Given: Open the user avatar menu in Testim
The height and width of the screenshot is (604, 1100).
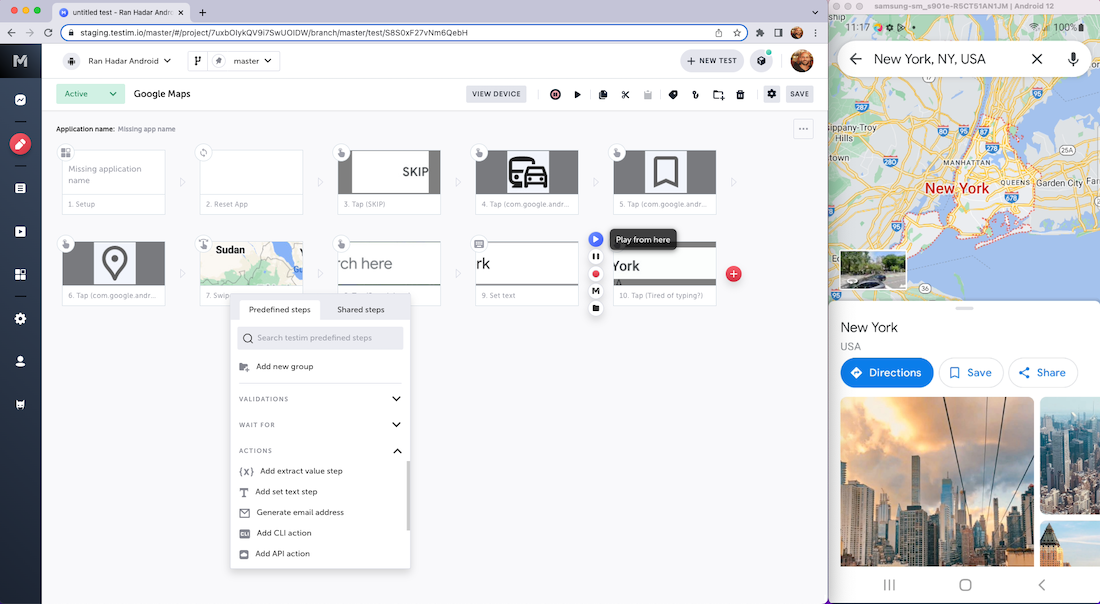Looking at the screenshot, I should (x=802, y=61).
